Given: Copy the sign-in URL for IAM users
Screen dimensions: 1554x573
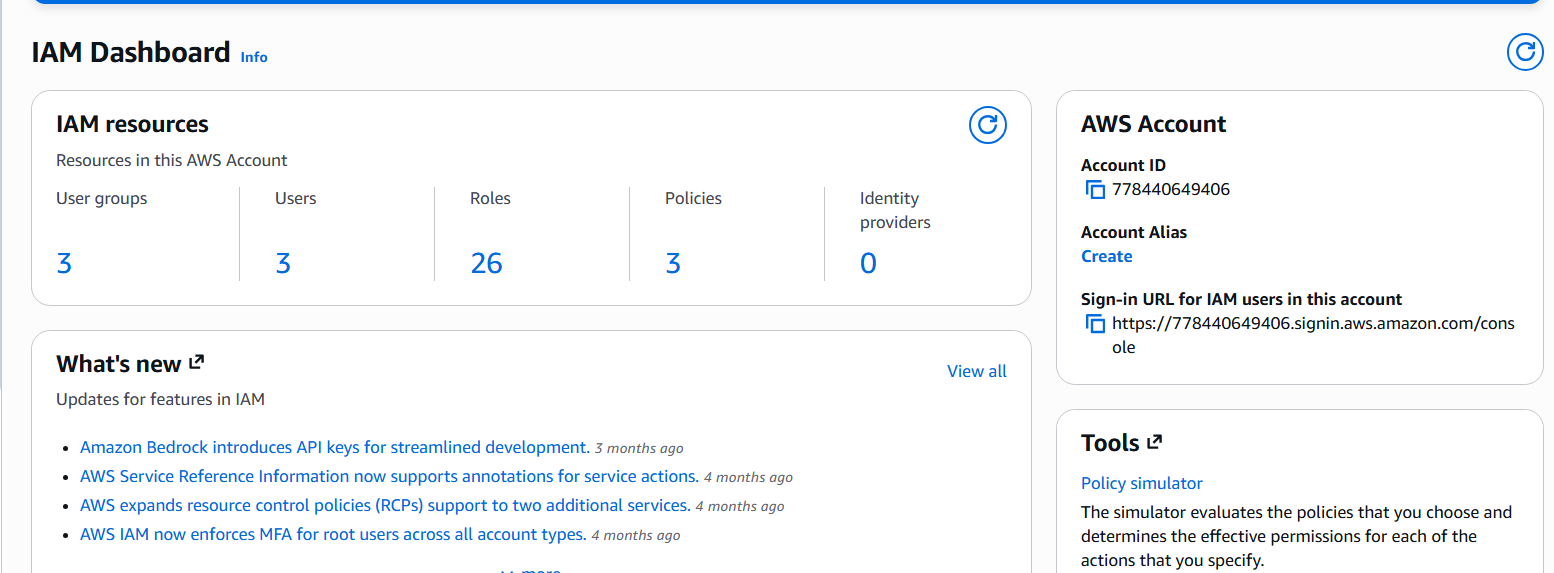Looking at the screenshot, I should click(1095, 324).
